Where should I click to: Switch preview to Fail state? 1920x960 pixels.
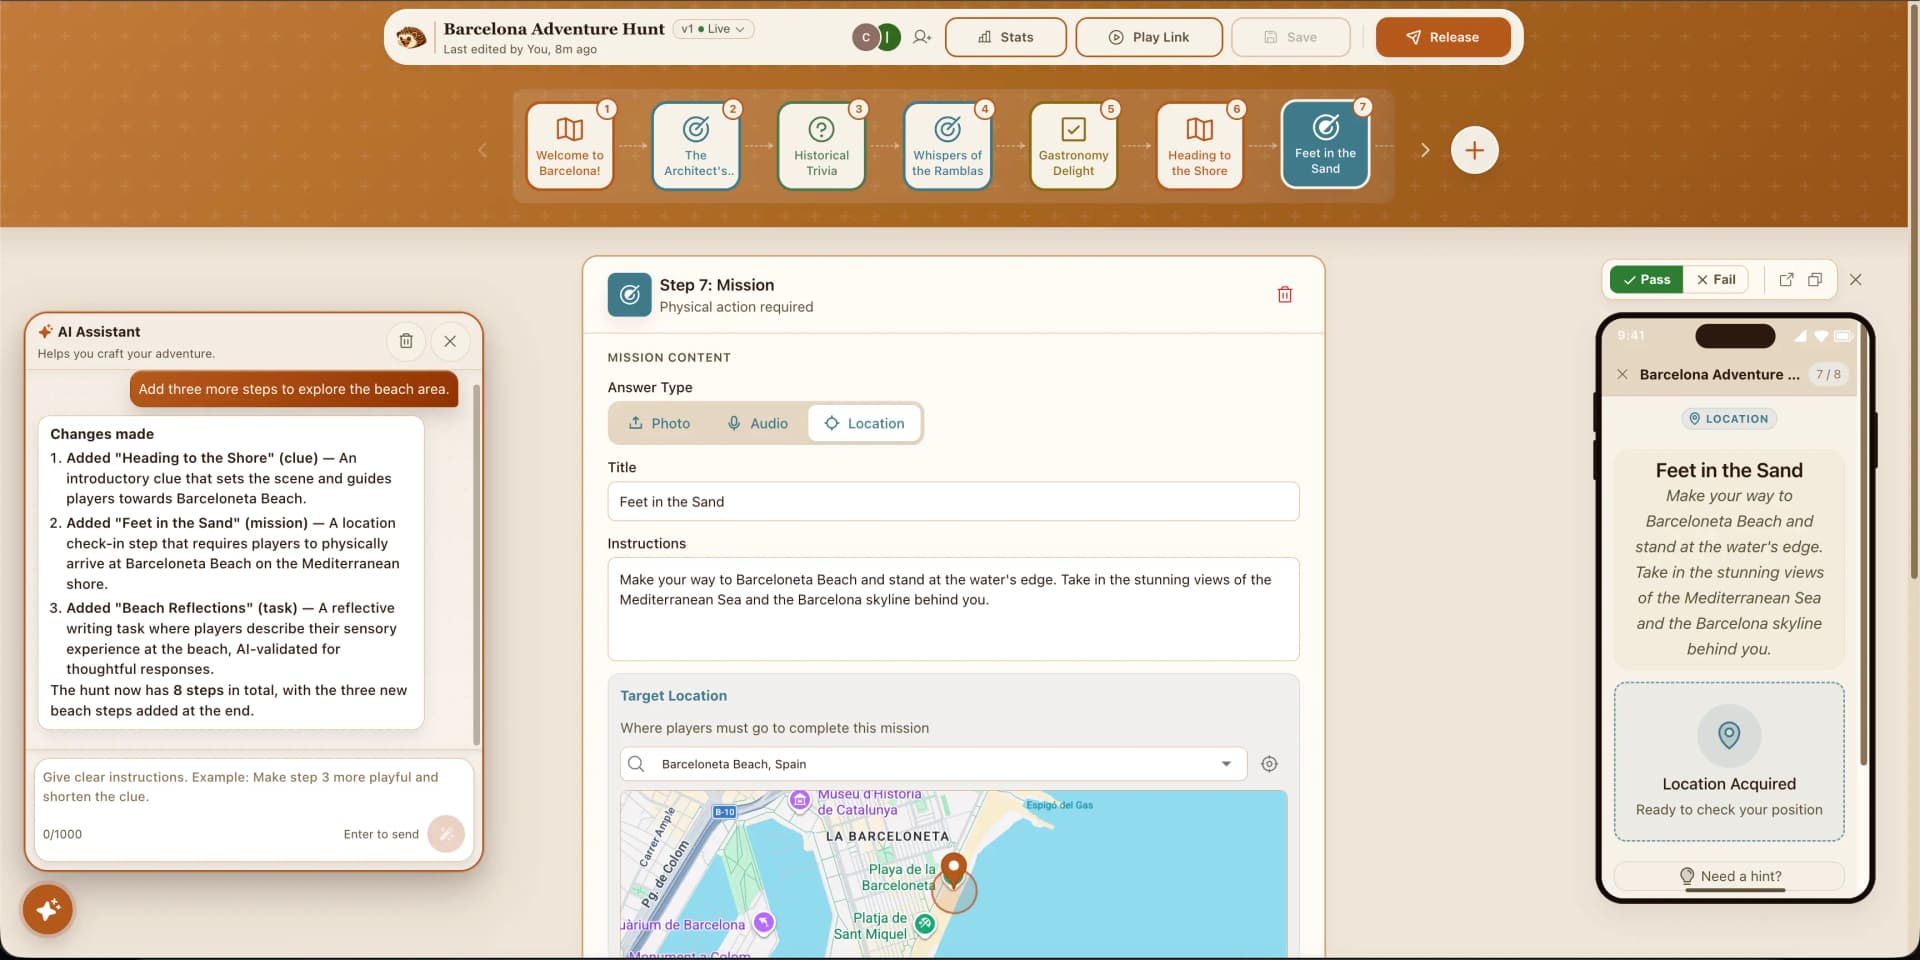click(x=1716, y=280)
